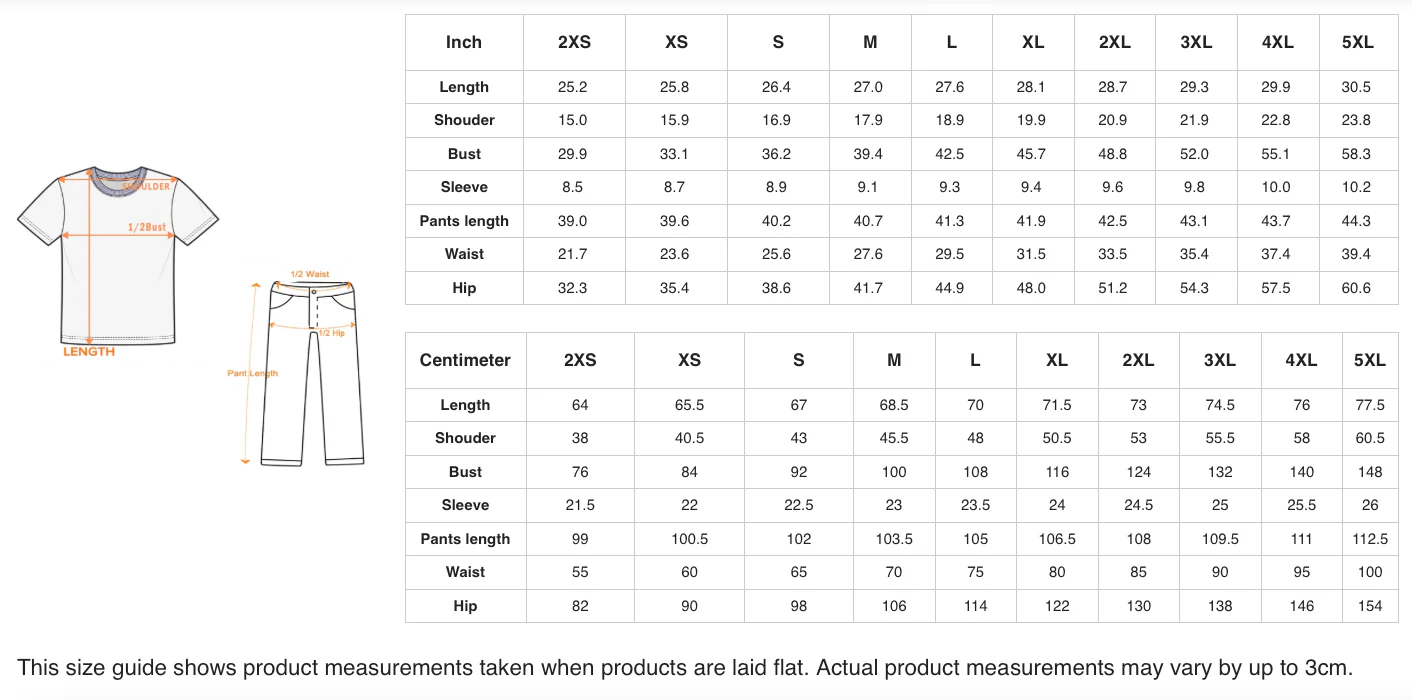This screenshot has height=700, width=1412.
Task: Click the XL column header in the Inch table
Action: 1033,42
